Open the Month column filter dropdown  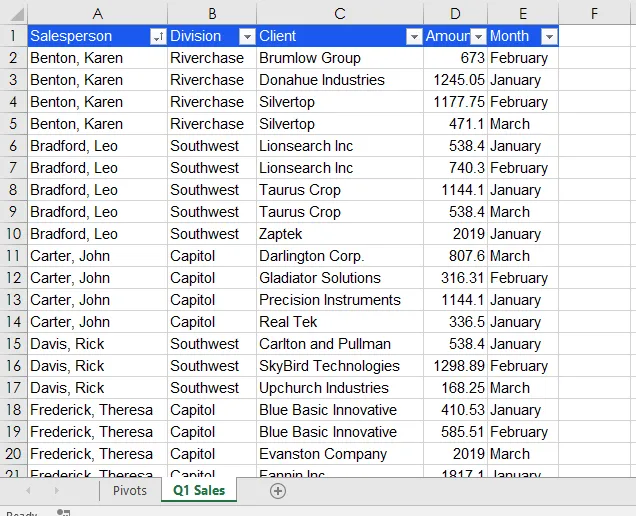(x=549, y=37)
